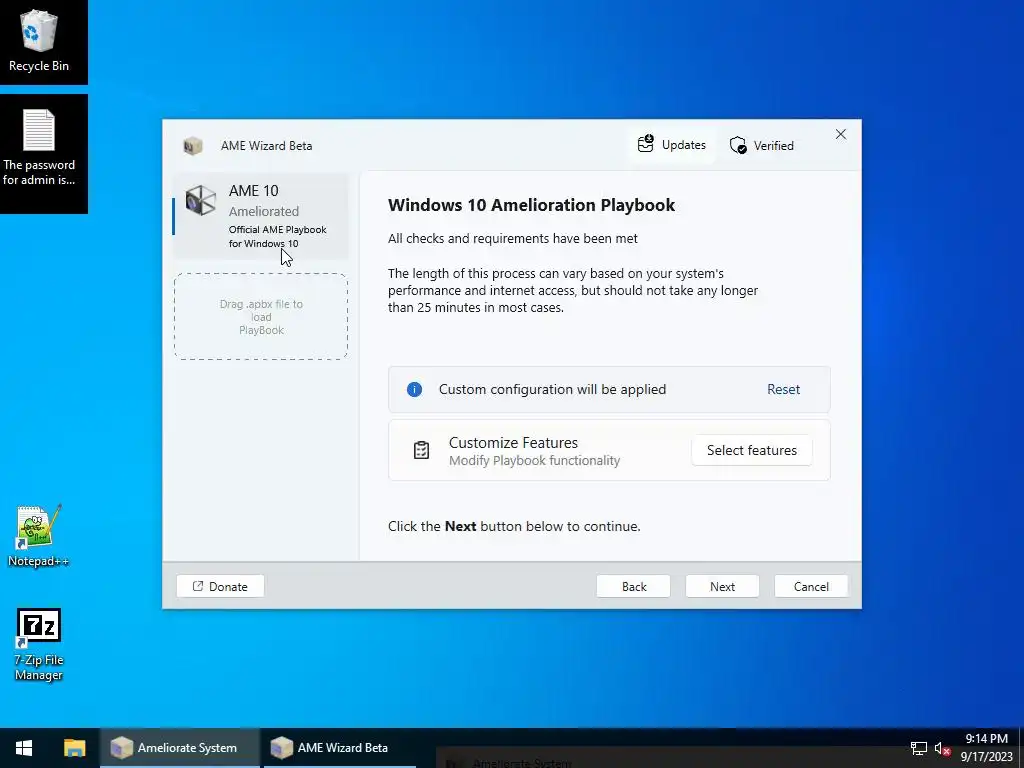Click the AME Wizard Beta cube logo in title bar

[193, 146]
